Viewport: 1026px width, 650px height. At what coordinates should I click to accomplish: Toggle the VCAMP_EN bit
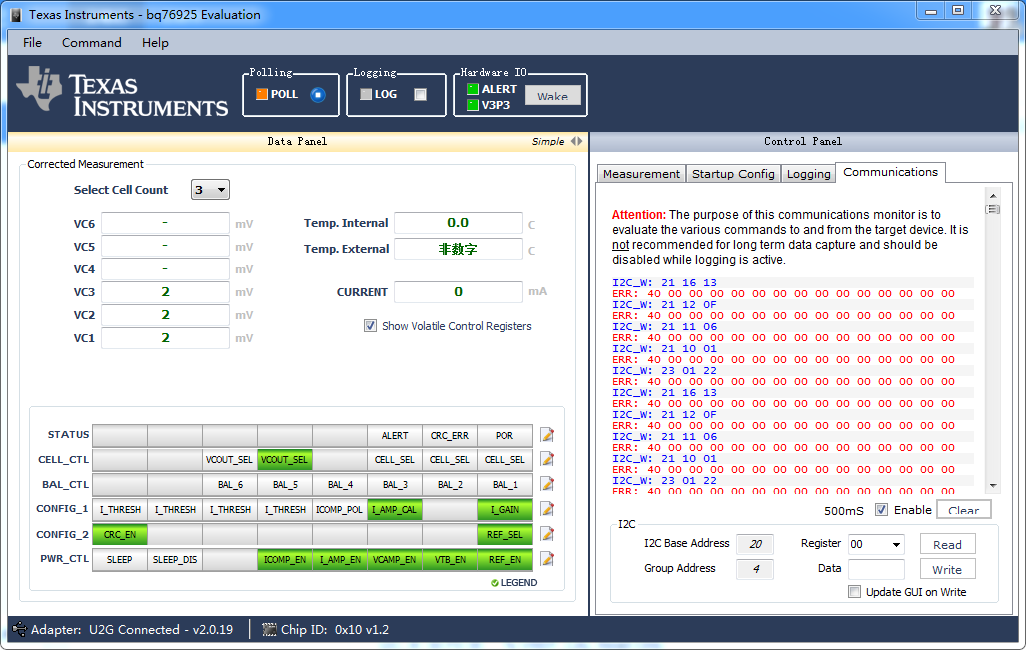(395, 560)
